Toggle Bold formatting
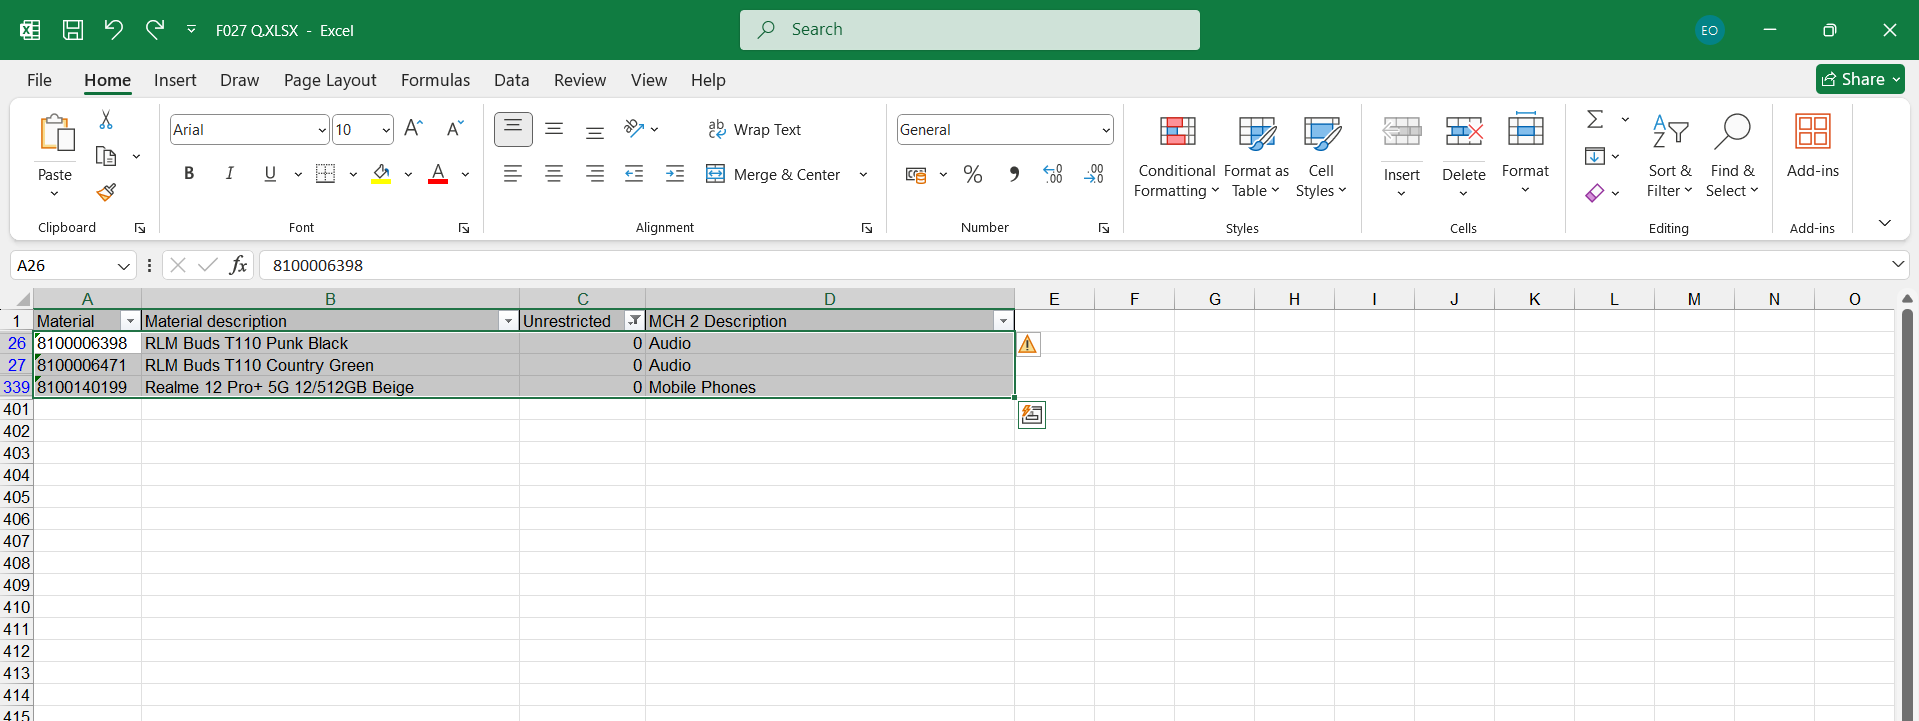Image resolution: width=1919 pixels, height=721 pixels. click(189, 174)
